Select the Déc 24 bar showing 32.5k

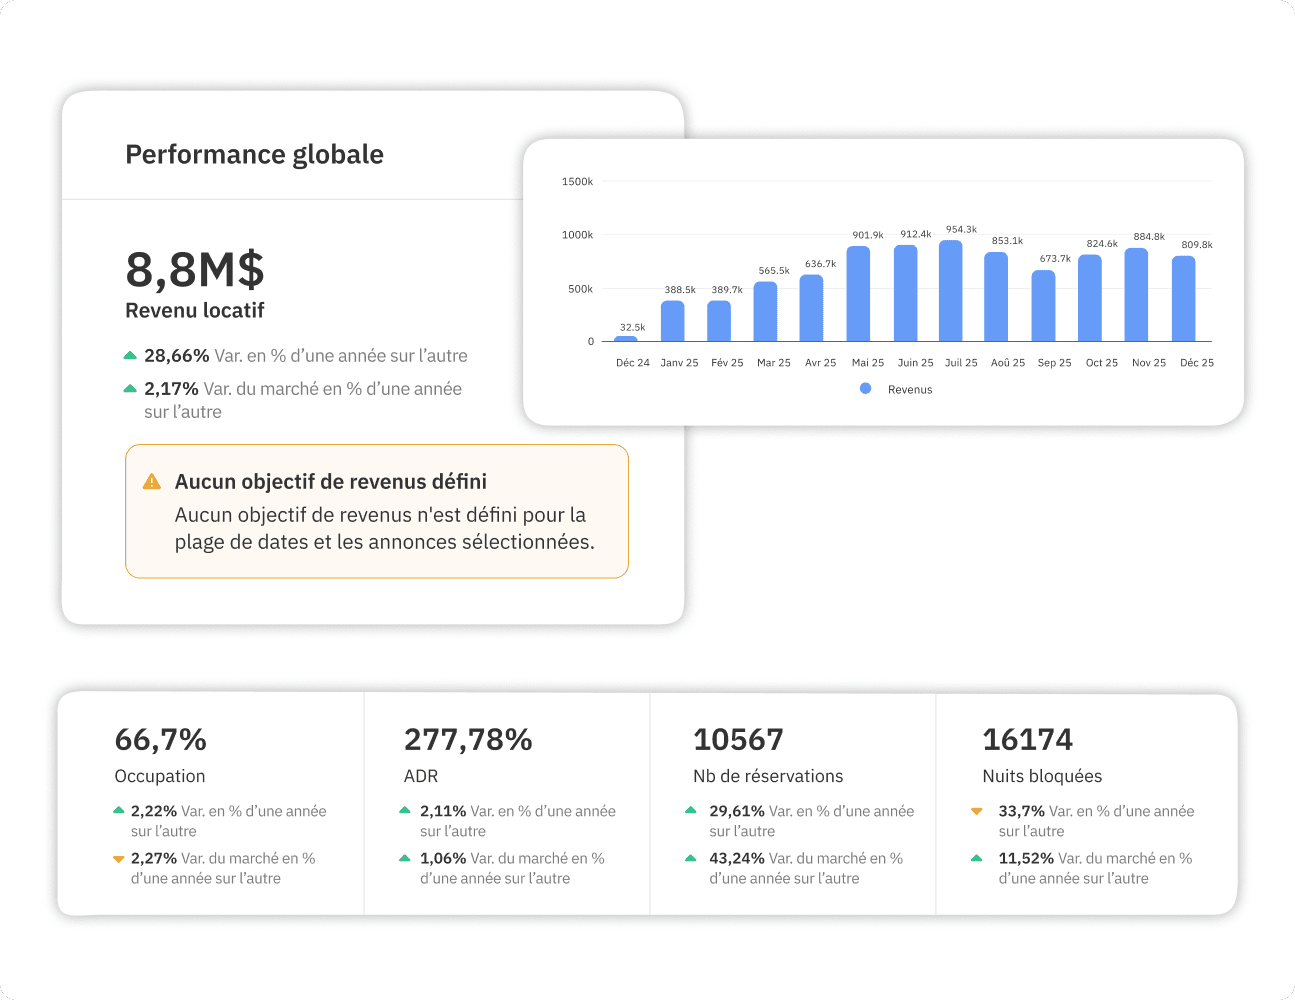626,338
